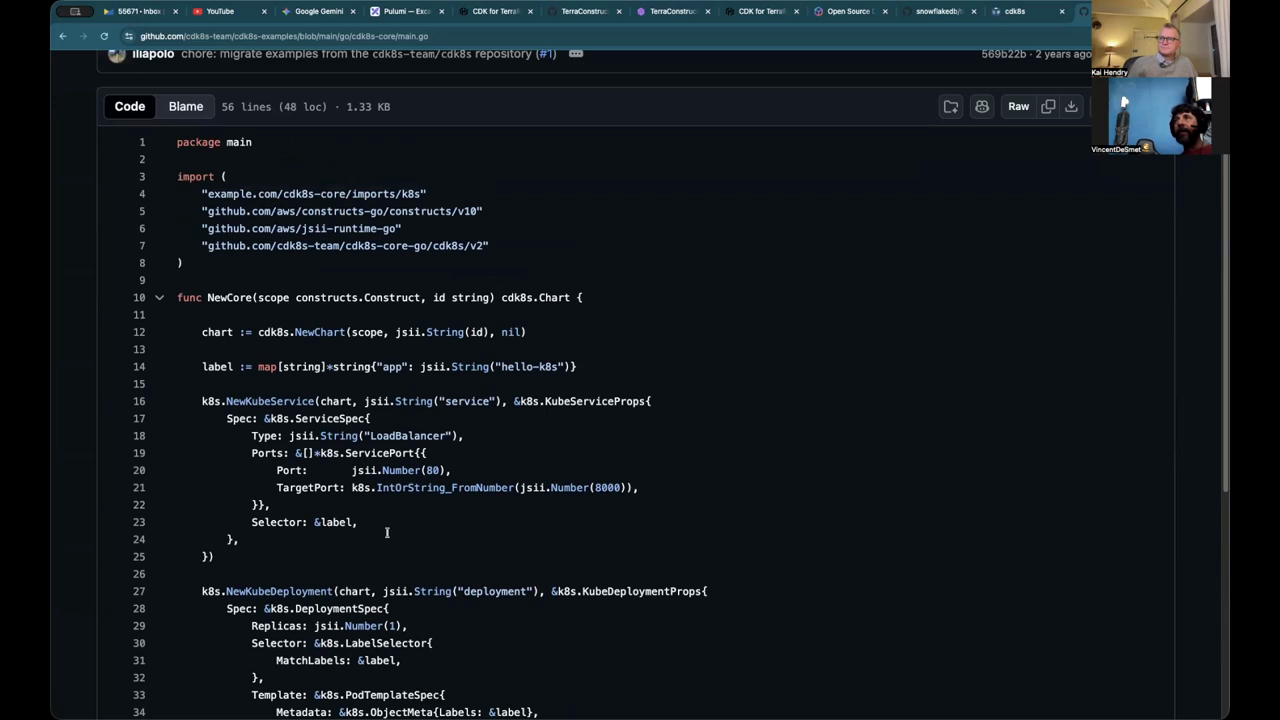Download the raw file
The height and width of the screenshot is (720, 1280).
click(1071, 107)
